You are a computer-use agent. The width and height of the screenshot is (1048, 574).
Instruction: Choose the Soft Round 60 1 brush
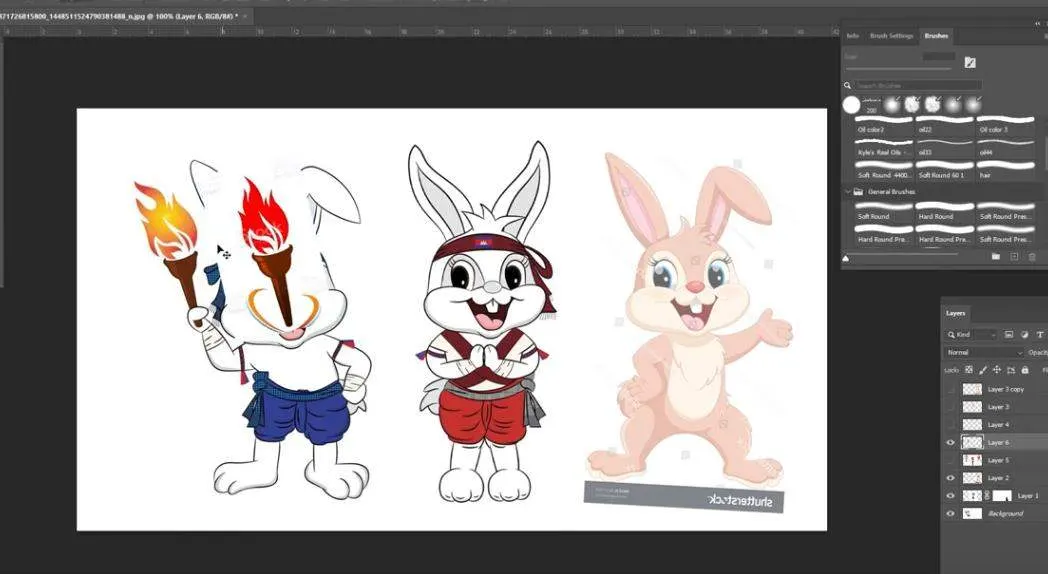coord(944,170)
